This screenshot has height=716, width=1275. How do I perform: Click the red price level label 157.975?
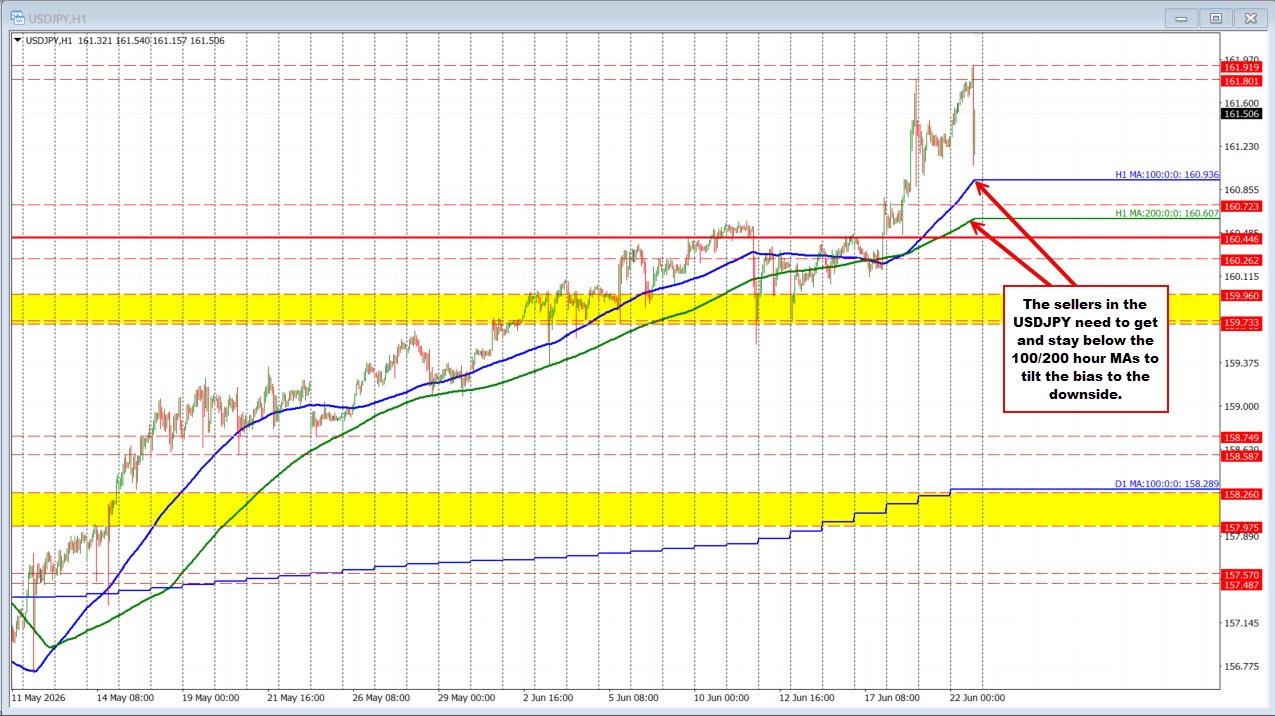click(1241, 527)
